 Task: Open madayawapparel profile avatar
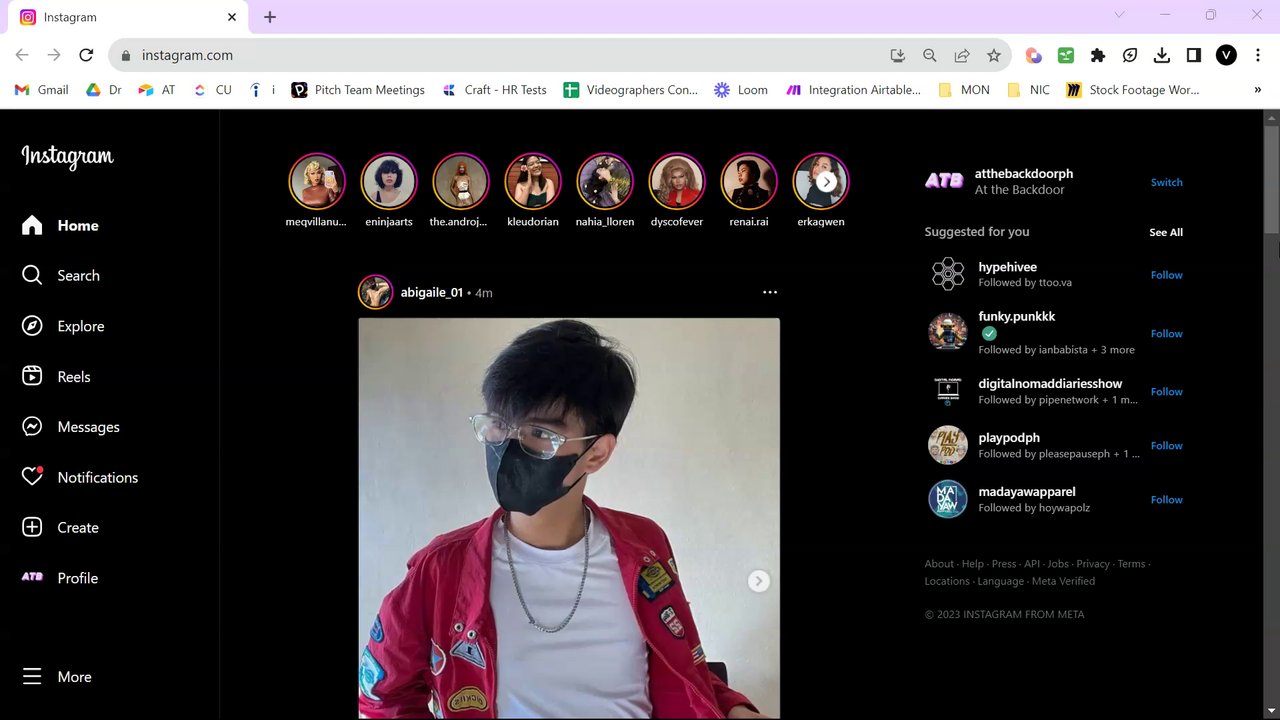pos(947,499)
